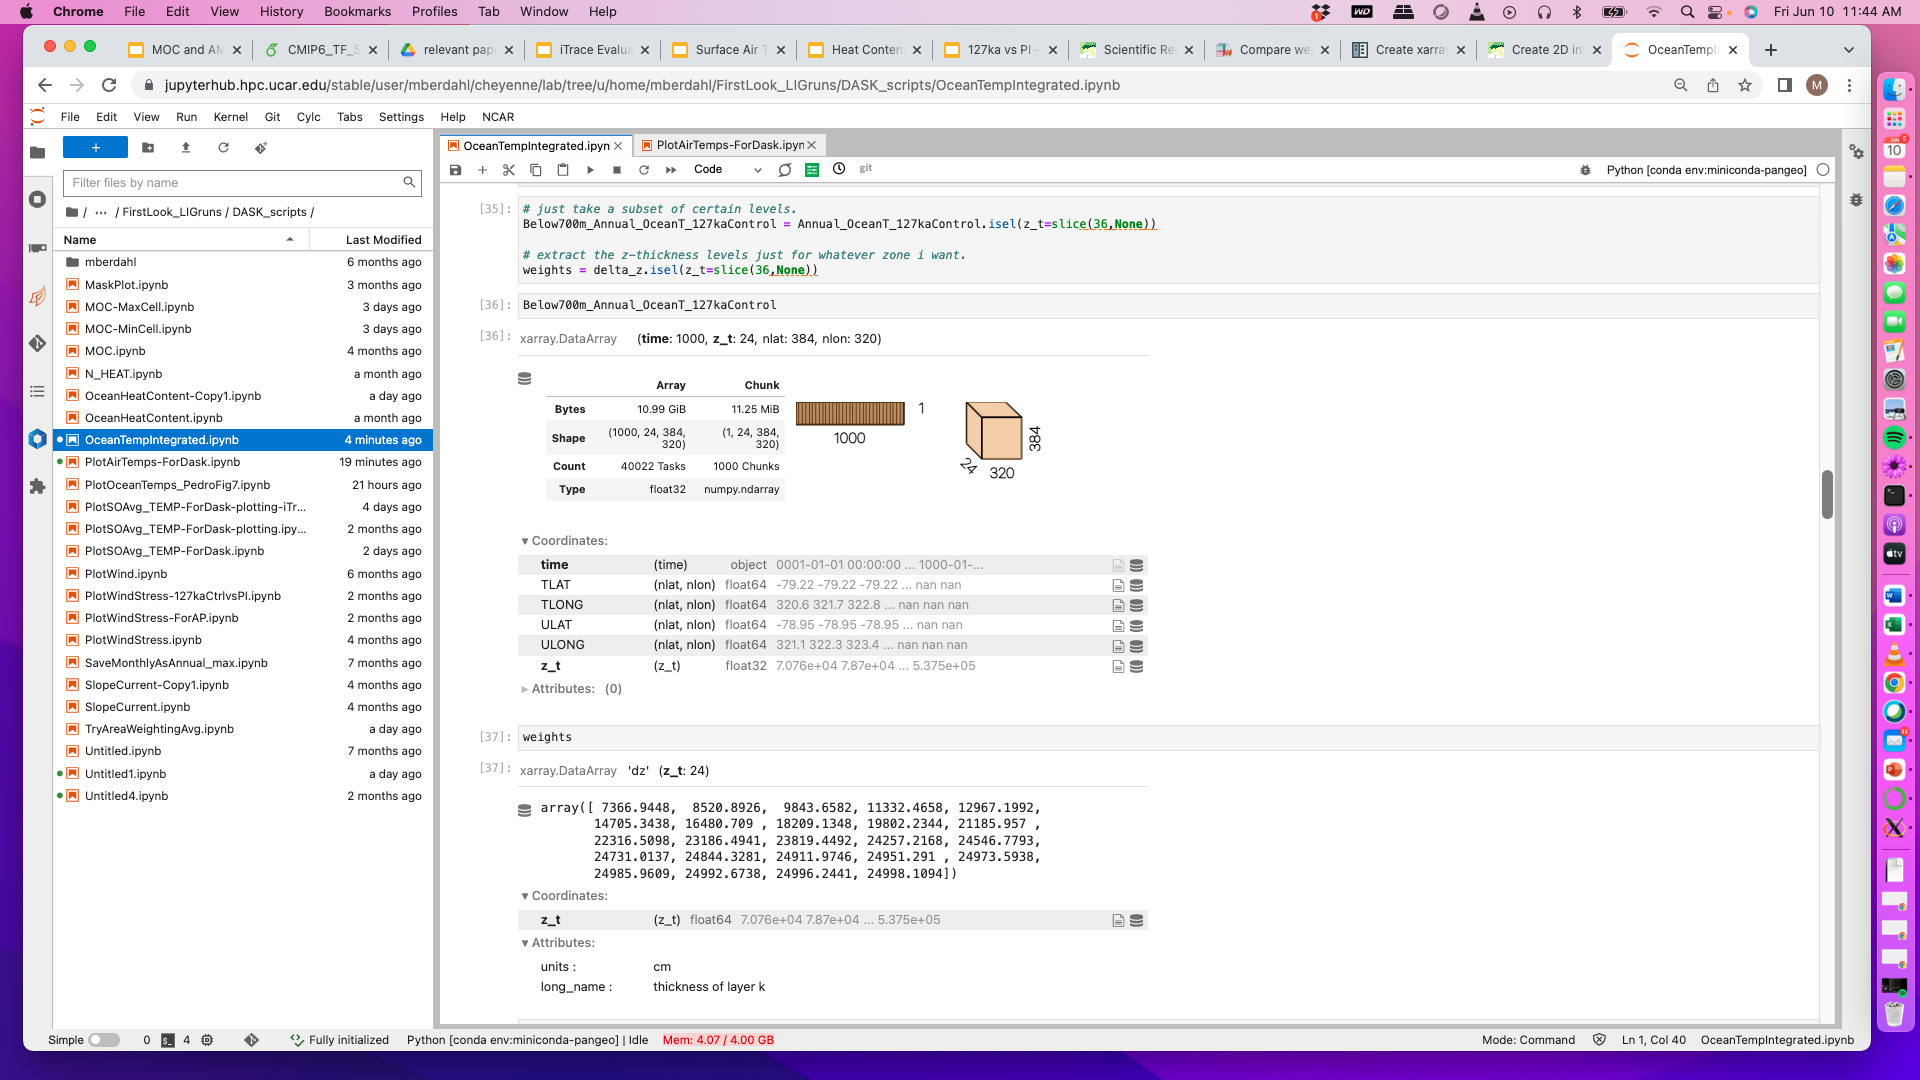The height and width of the screenshot is (1080, 1920).
Task: Upload files with the upload arrow icon
Action: (186, 148)
